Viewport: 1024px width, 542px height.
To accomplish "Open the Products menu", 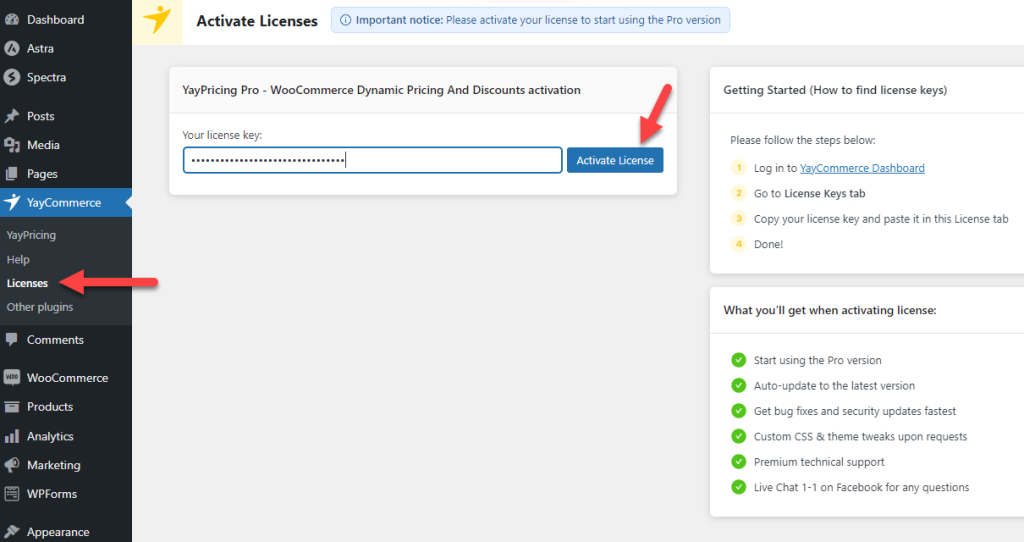I will (50, 407).
